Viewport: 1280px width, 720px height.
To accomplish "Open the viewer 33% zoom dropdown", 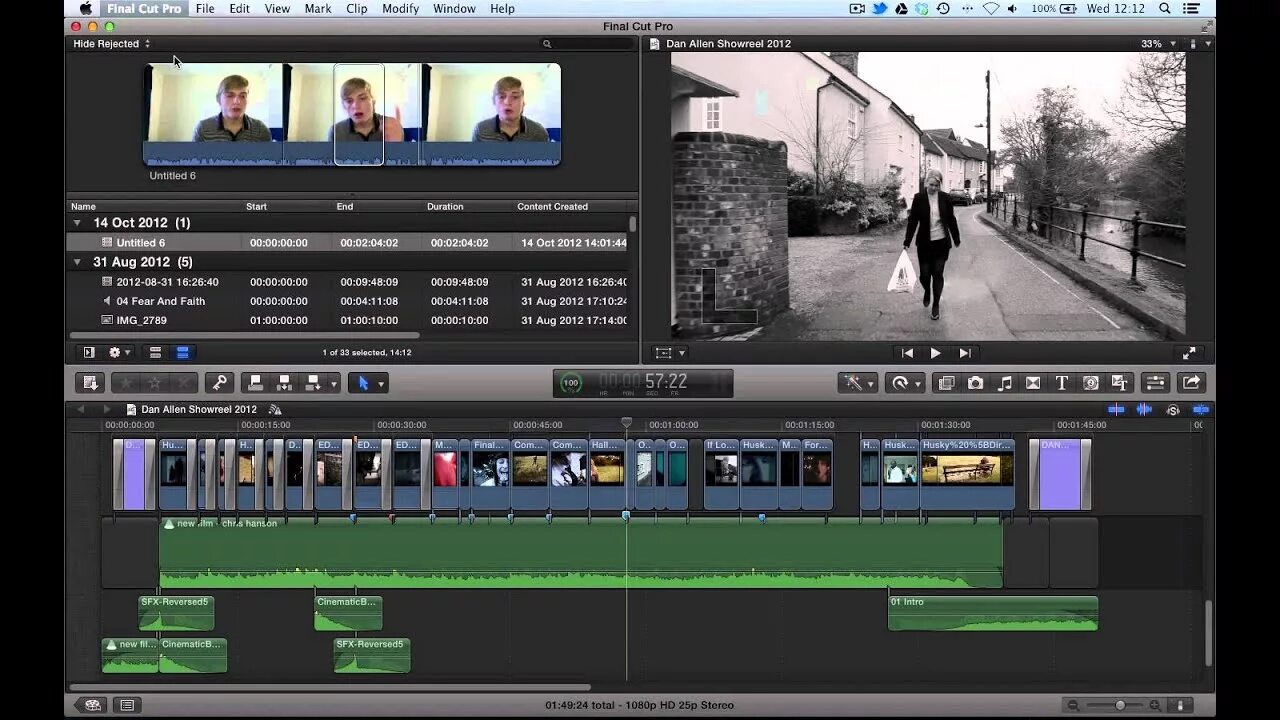I will pyautogui.click(x=1157, y=44).
